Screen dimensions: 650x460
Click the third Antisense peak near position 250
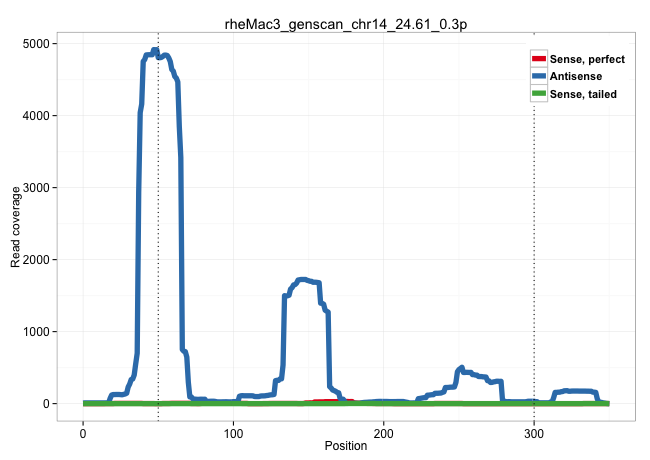461,369
